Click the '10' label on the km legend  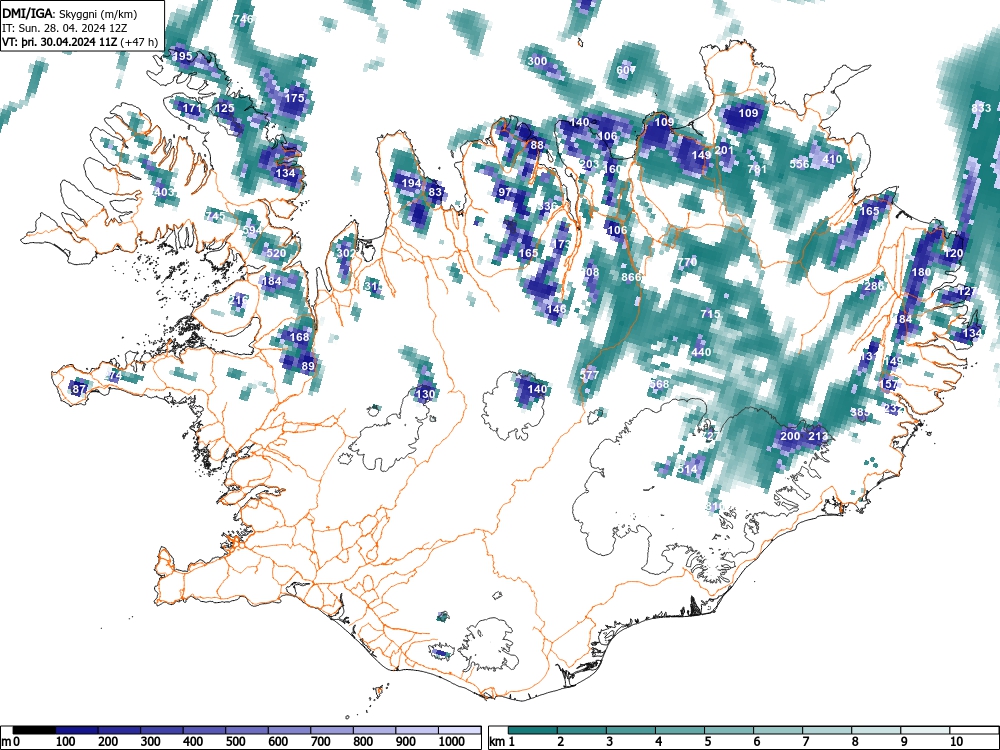click(956, 742)
